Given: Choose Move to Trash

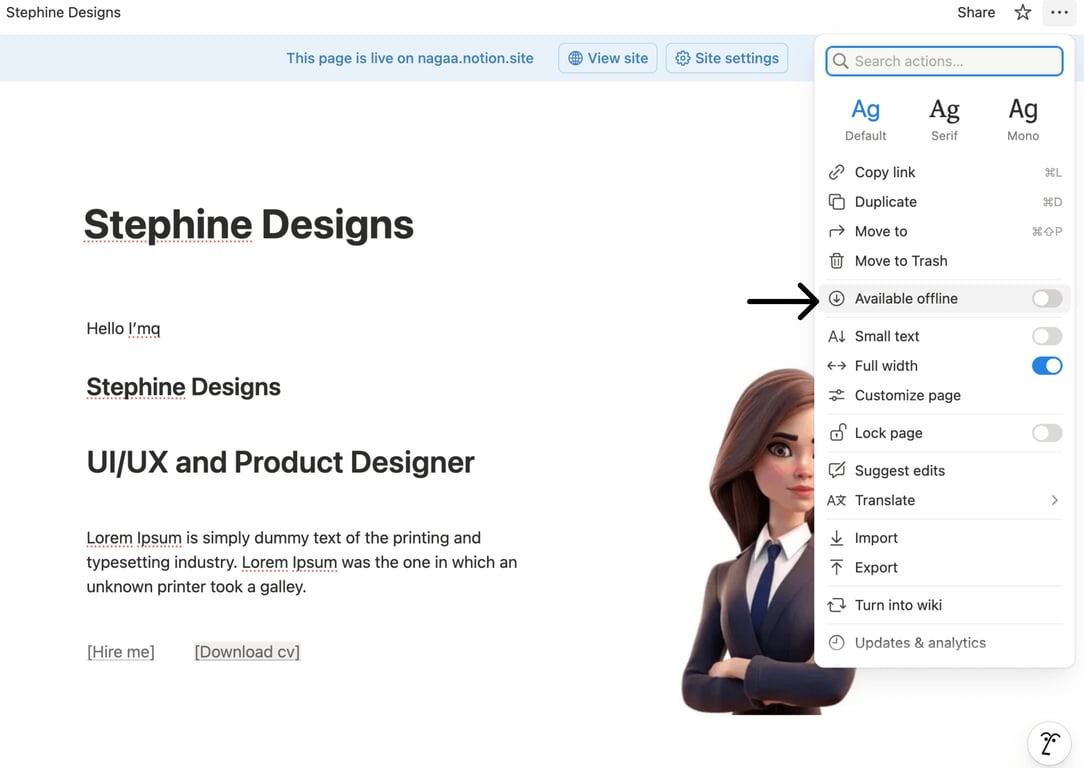Looking at the screenshot, I should pyautogui.click(x=944, y=261).
